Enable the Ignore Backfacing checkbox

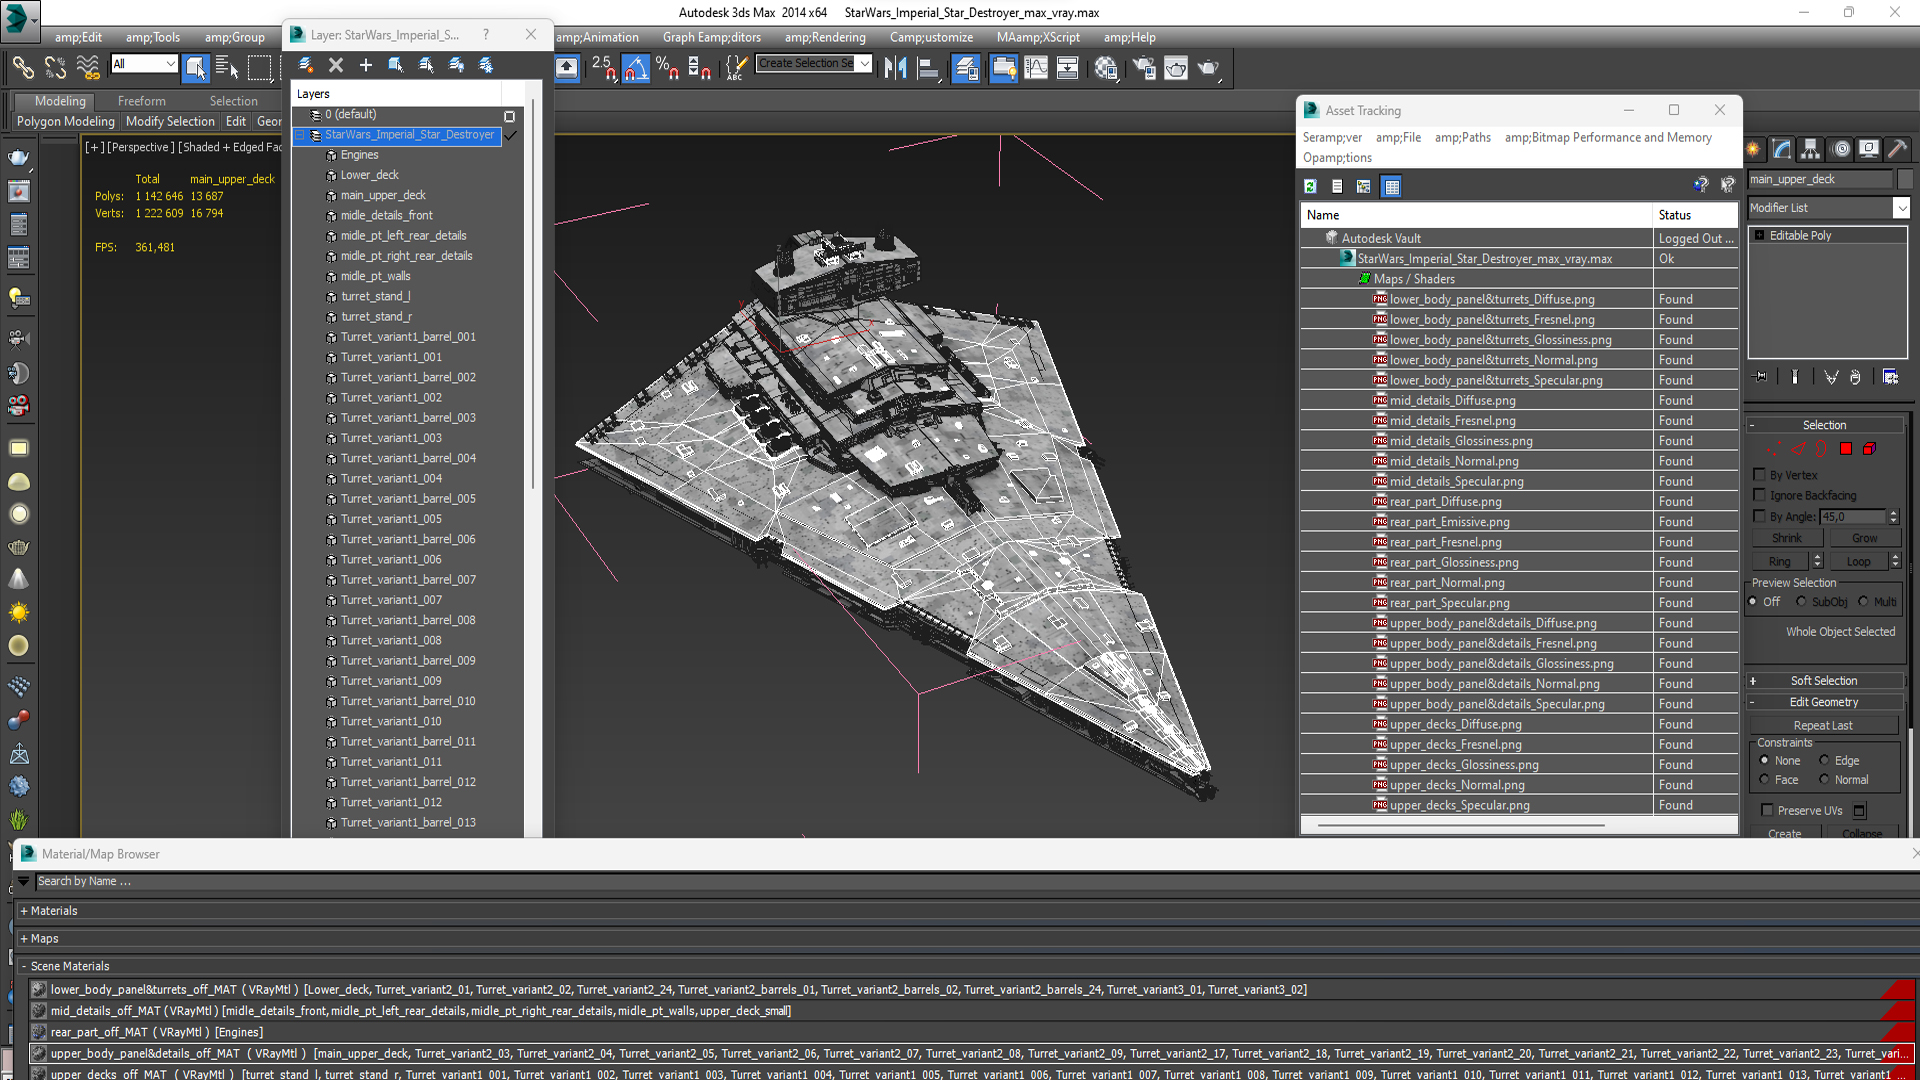point(1760,495)
